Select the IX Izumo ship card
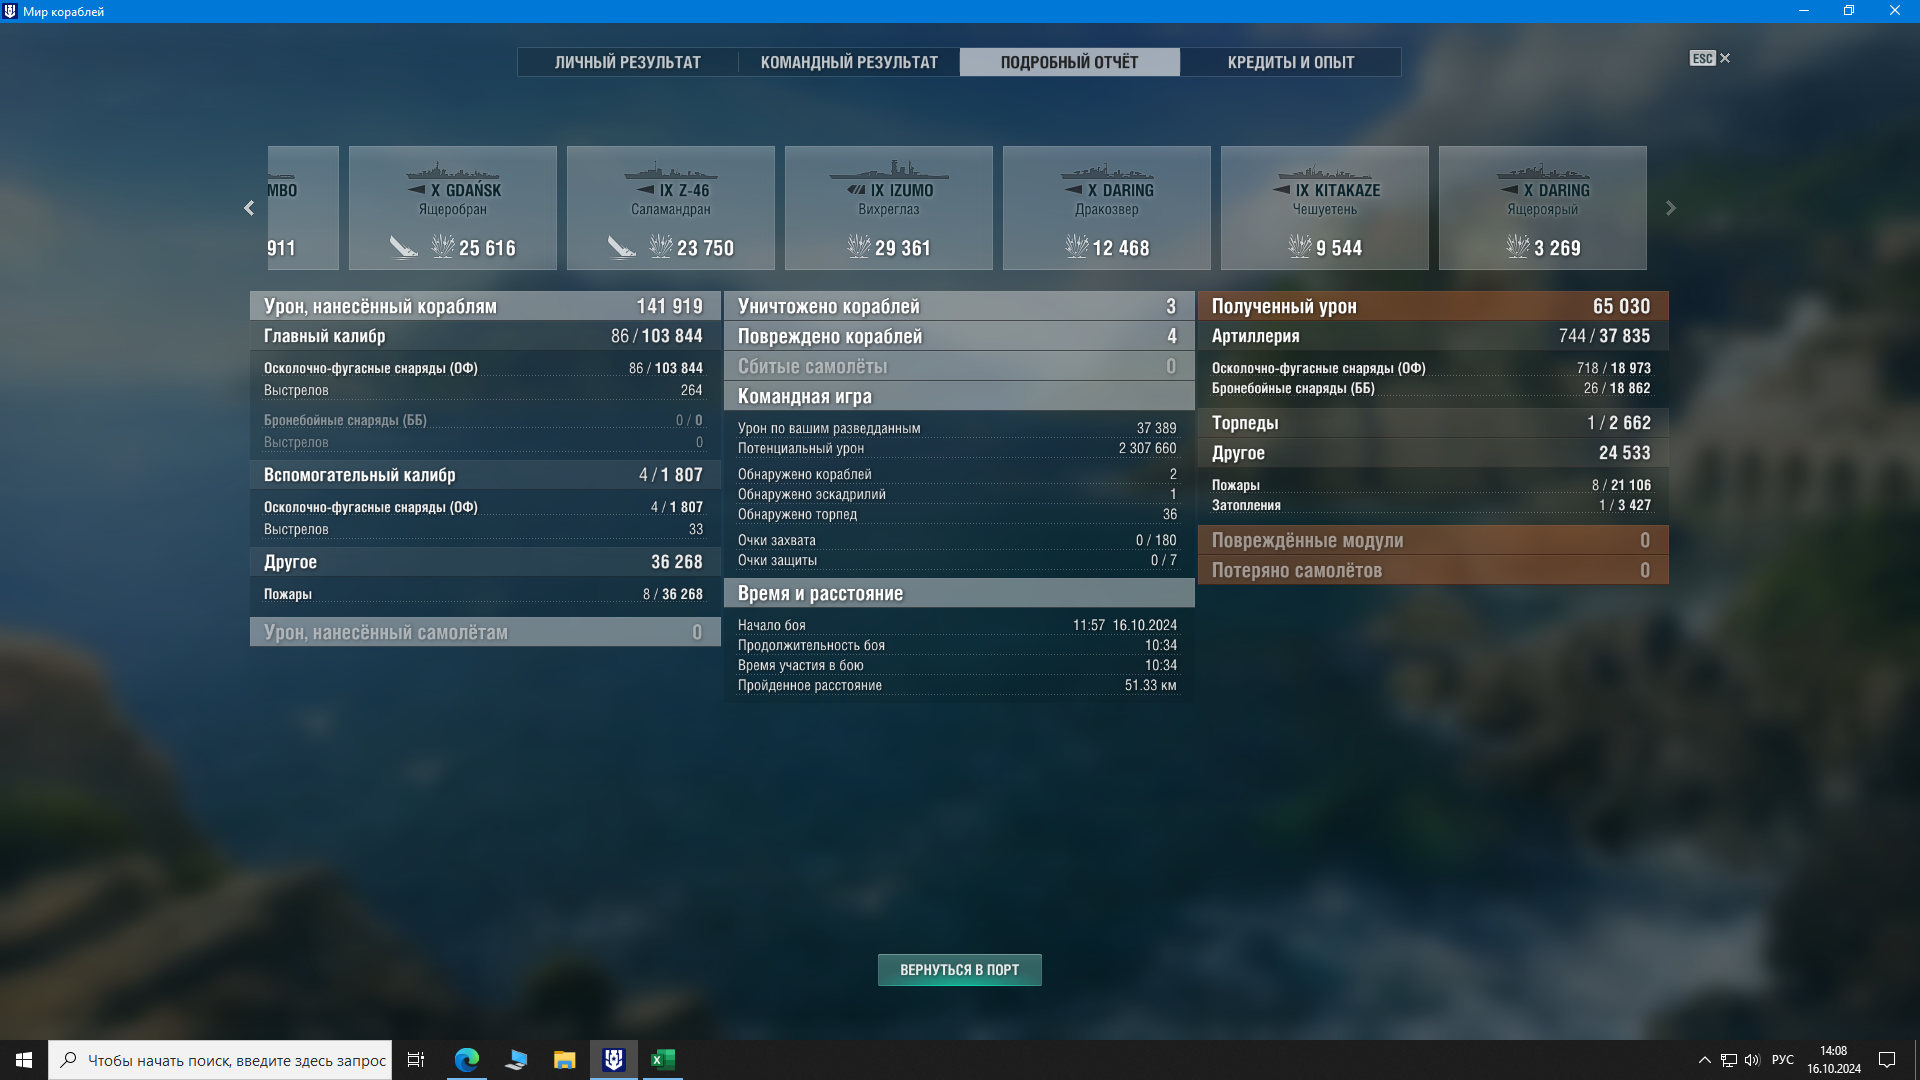Screen dimensions: 1920x1080 click(888, 207)
